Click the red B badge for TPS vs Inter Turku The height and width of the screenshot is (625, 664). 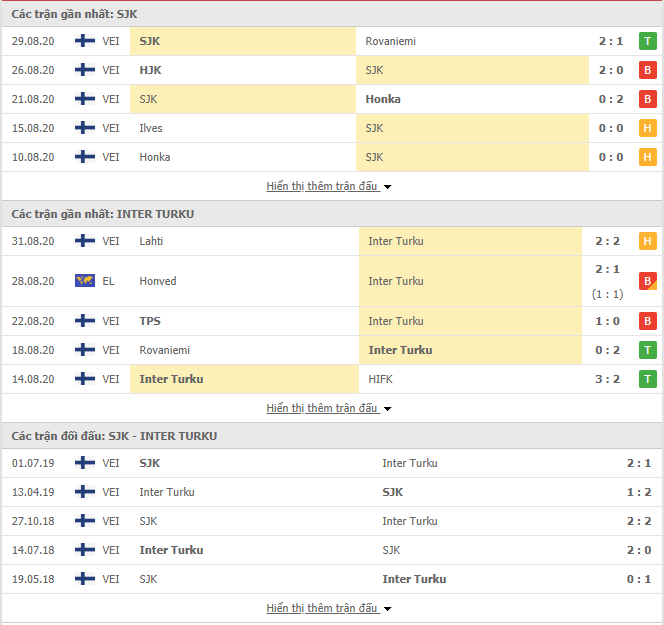647,321
